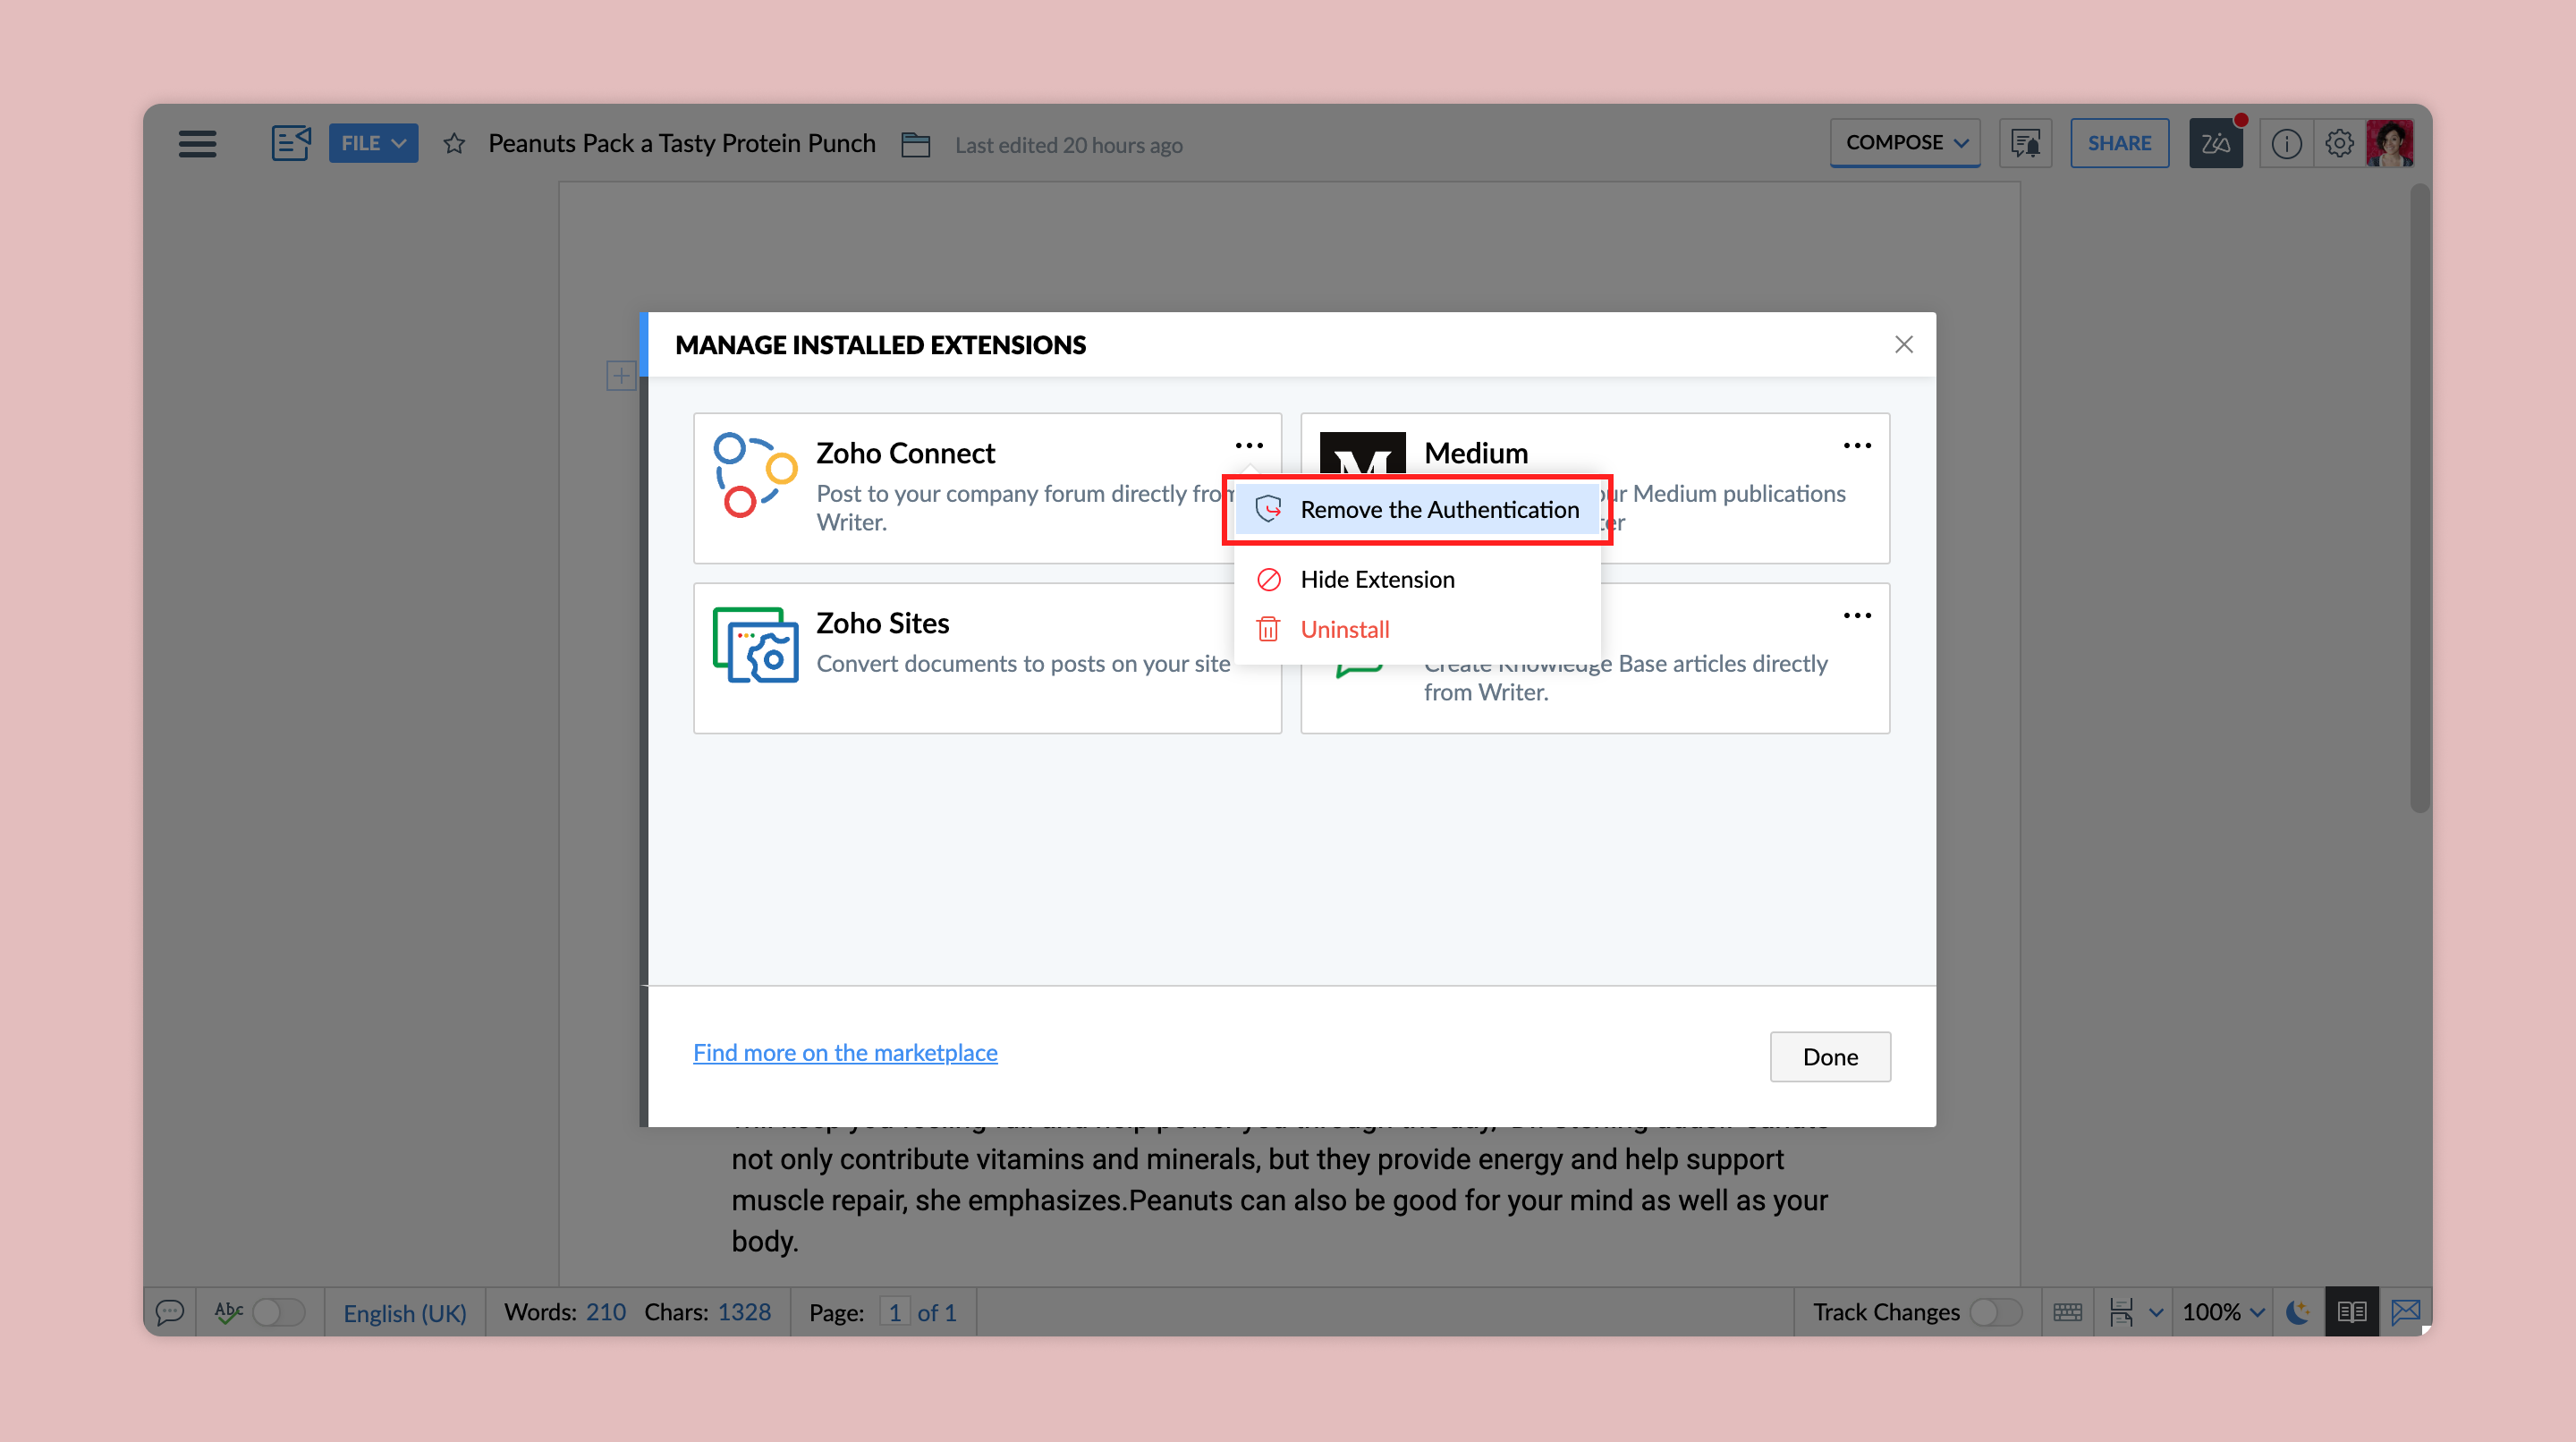This screenshot has width=2576, height=1442.
Task: Open Zoho Connect more options dots
Action: point(1249,446)
